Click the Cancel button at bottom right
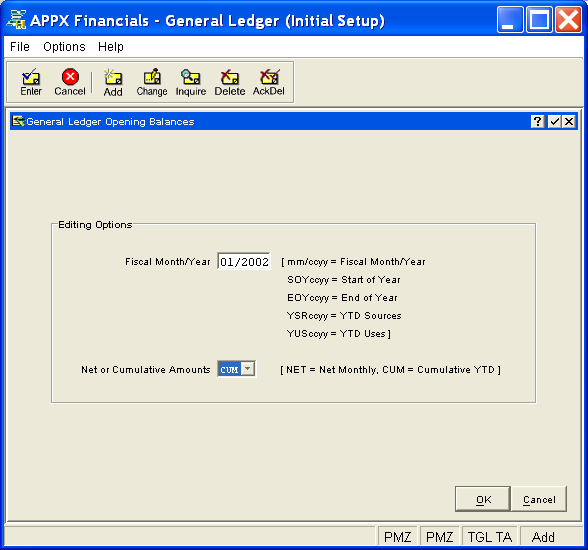The height and width of the screenshot is (550, 588). pyautogui.click(x=539, y=499)
